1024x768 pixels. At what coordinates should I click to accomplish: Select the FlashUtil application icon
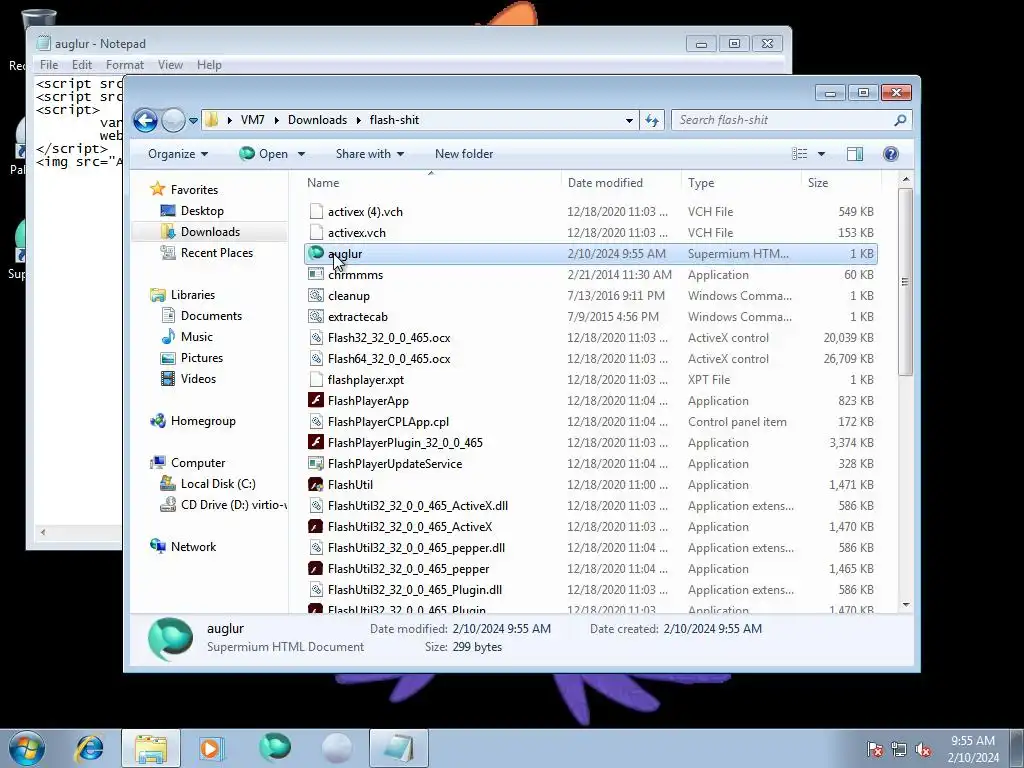tap(316, 484)
